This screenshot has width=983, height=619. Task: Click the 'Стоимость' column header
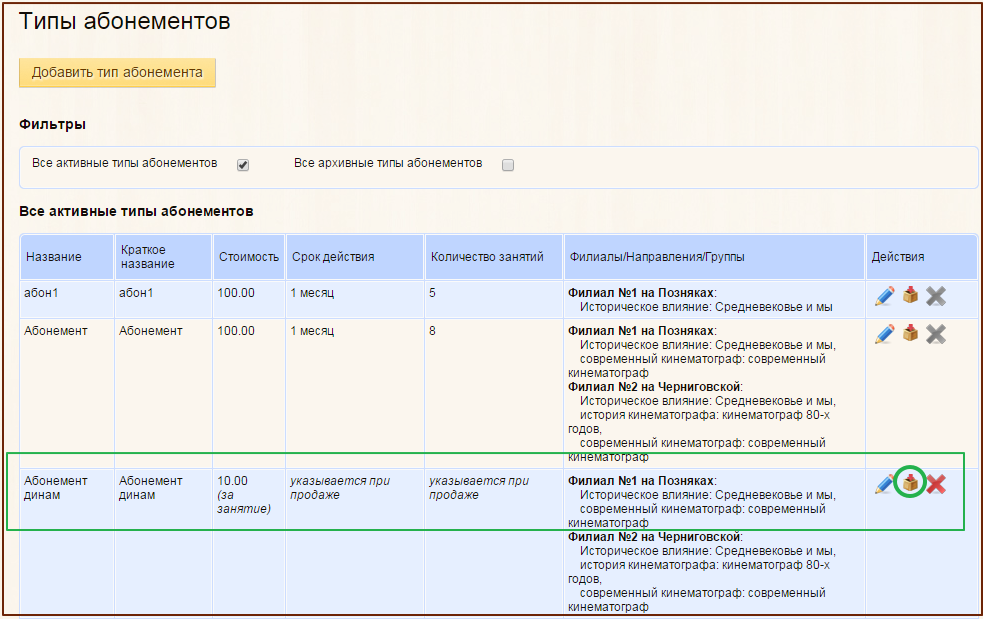249,257
